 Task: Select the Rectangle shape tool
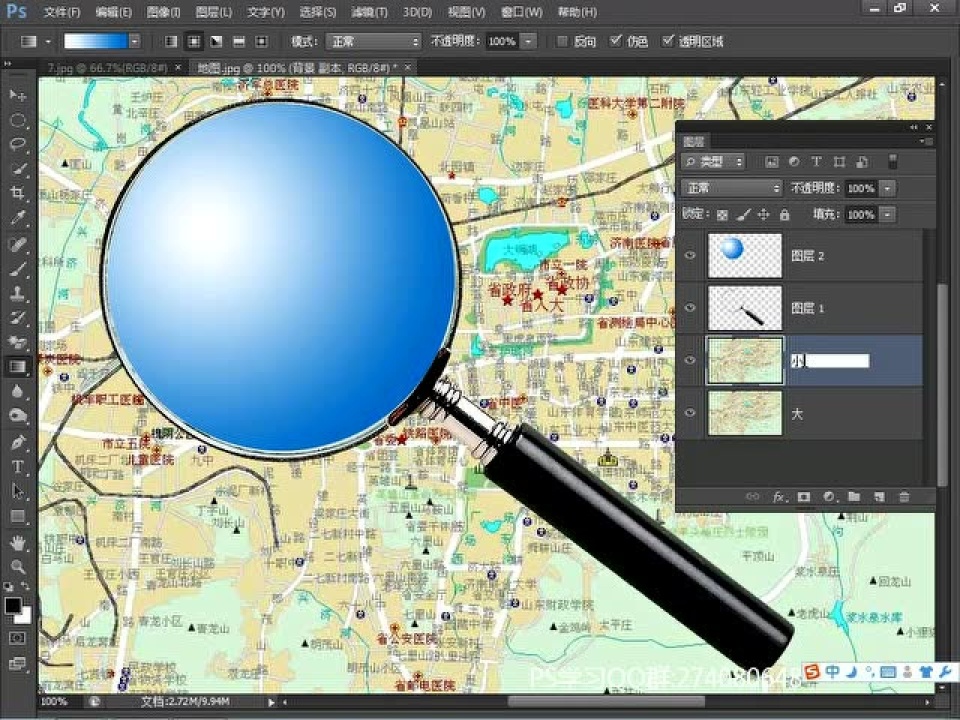(18, 517)
